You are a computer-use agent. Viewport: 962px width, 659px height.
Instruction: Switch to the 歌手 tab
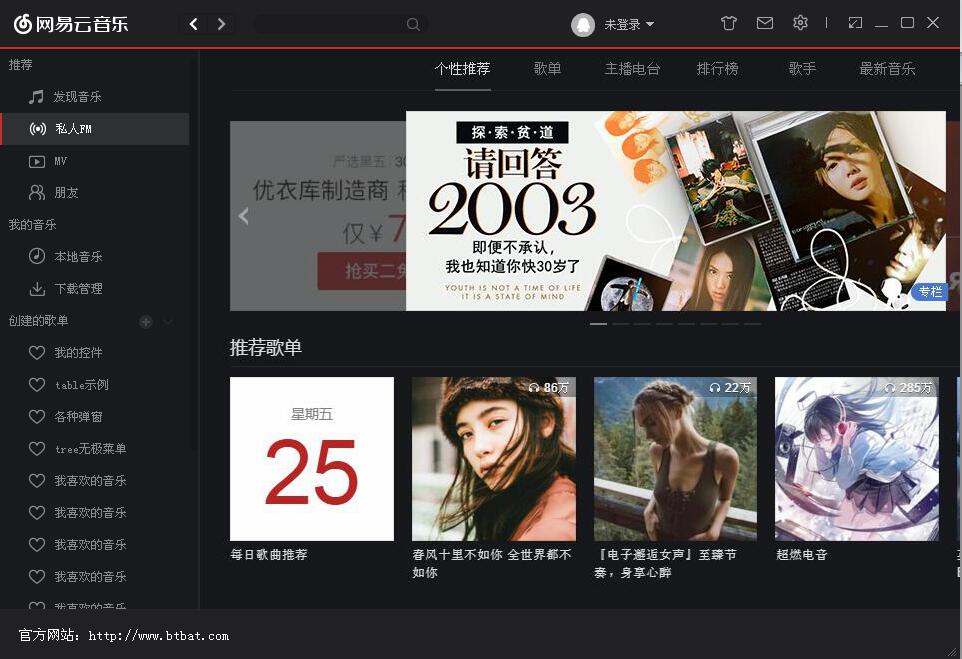[802, 69]
